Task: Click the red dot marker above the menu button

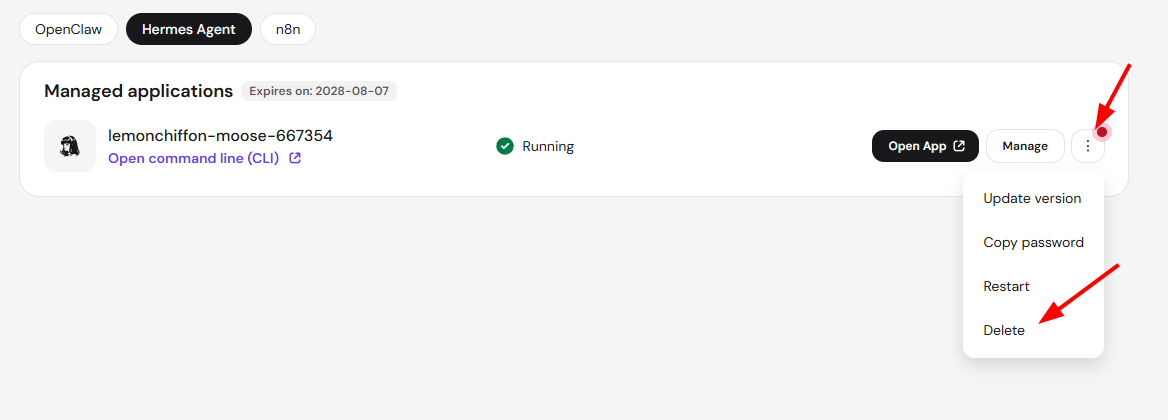Action: tap(1102, 132)
